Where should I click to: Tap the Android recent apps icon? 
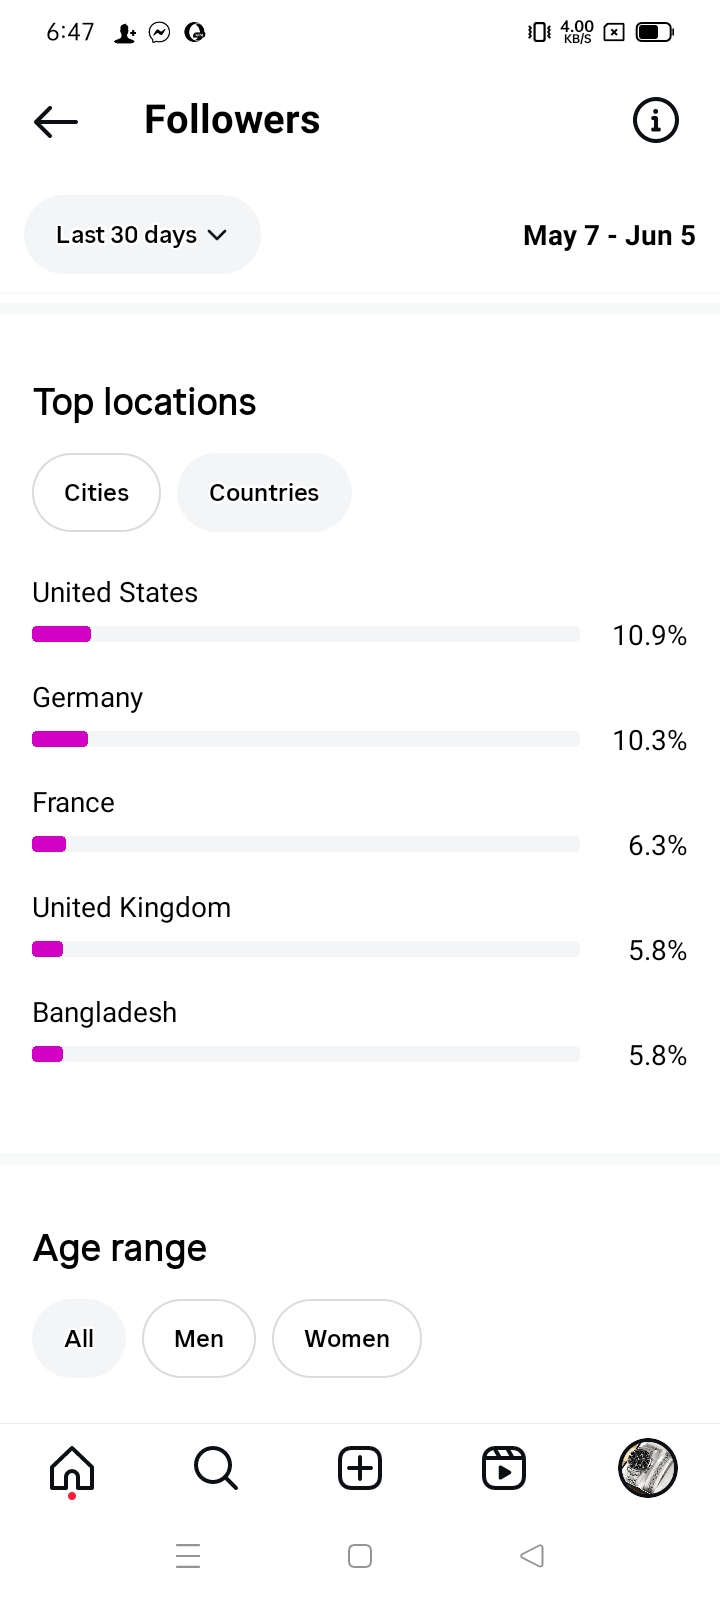click(188, 1556)
